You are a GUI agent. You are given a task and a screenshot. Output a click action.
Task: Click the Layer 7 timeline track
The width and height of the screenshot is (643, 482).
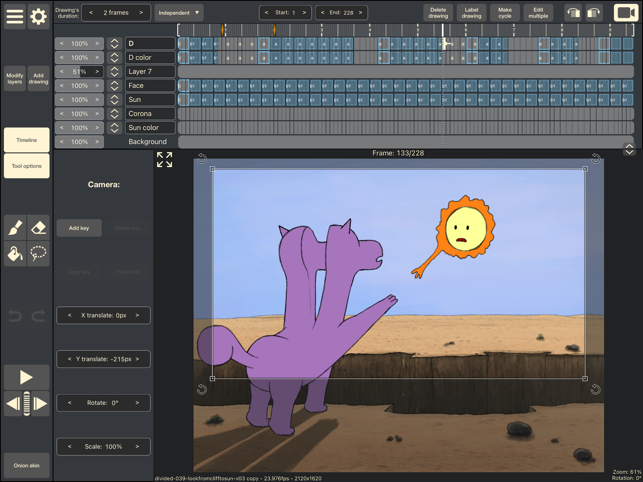coord(406,71)
